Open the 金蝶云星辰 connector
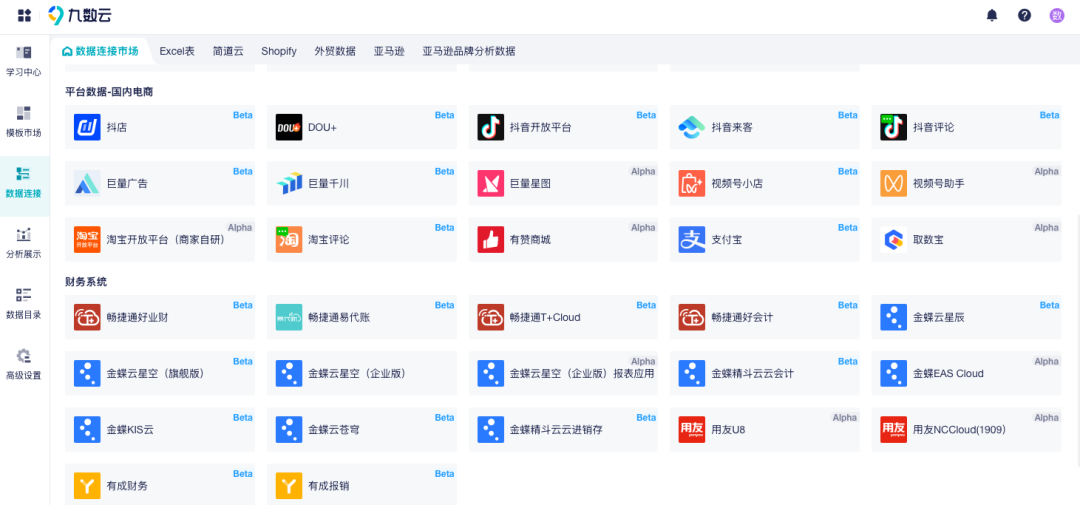The height and width of the screenshot is (505, 1080). pos(966,318)
